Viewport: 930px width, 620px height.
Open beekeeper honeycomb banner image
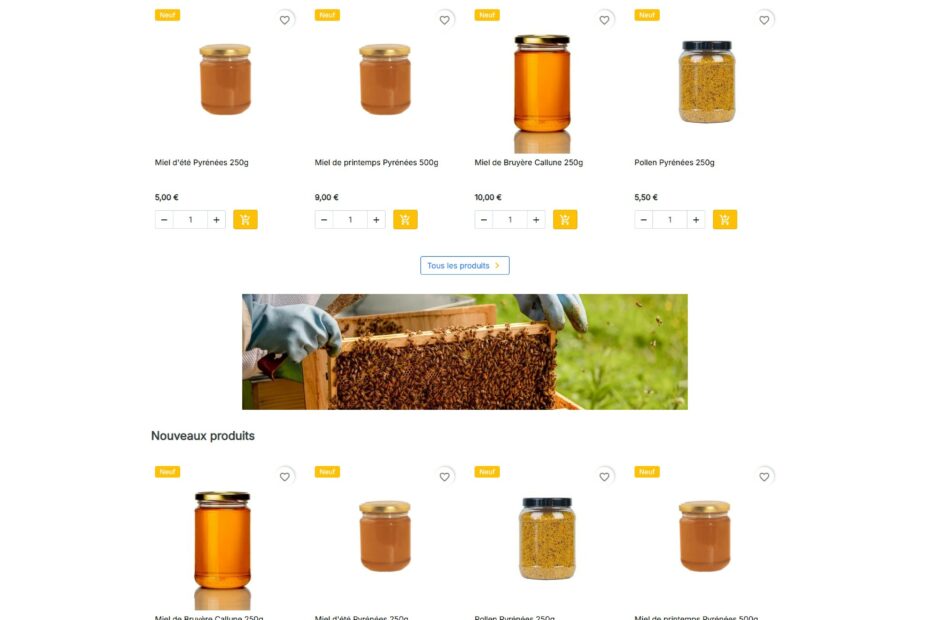click(464, 351)
